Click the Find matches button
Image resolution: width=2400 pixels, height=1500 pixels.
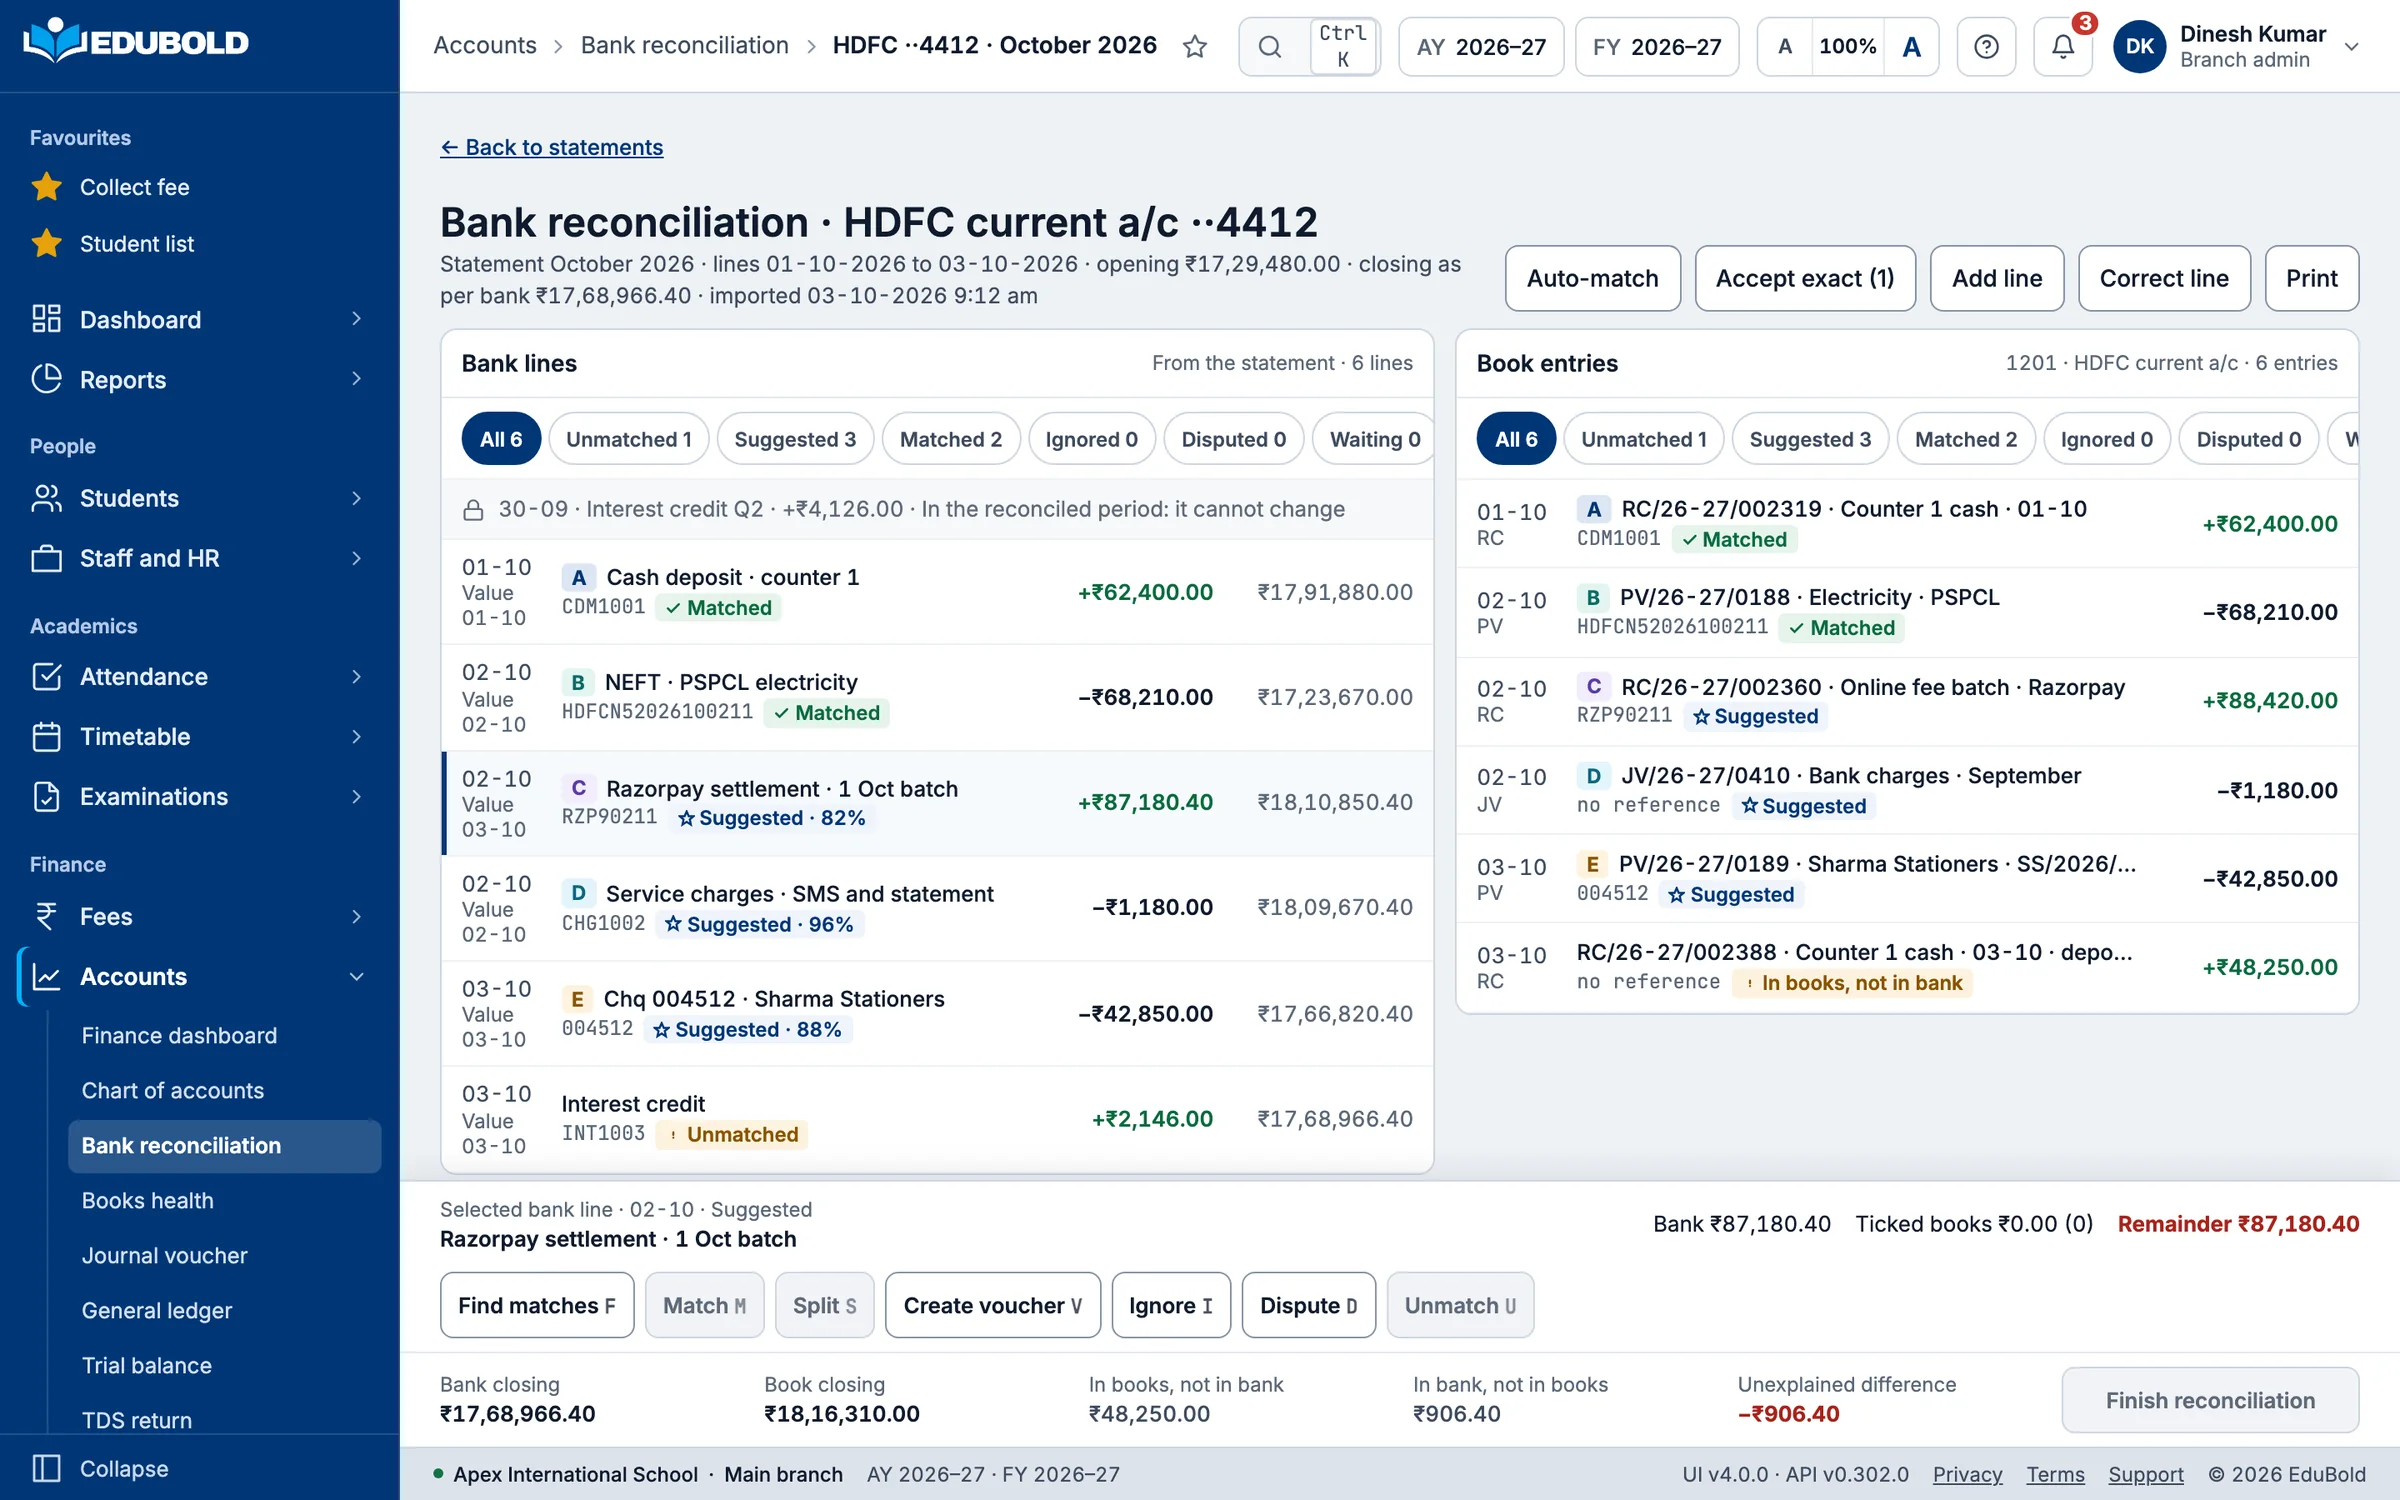click(x=536, y=1305)
